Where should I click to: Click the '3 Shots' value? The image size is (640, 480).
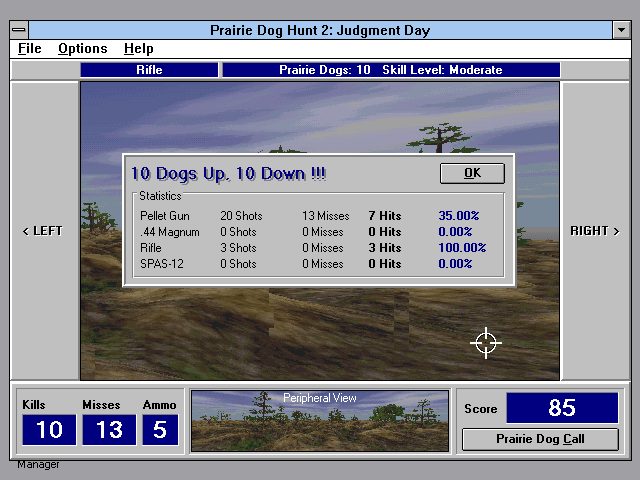point(238,248)
